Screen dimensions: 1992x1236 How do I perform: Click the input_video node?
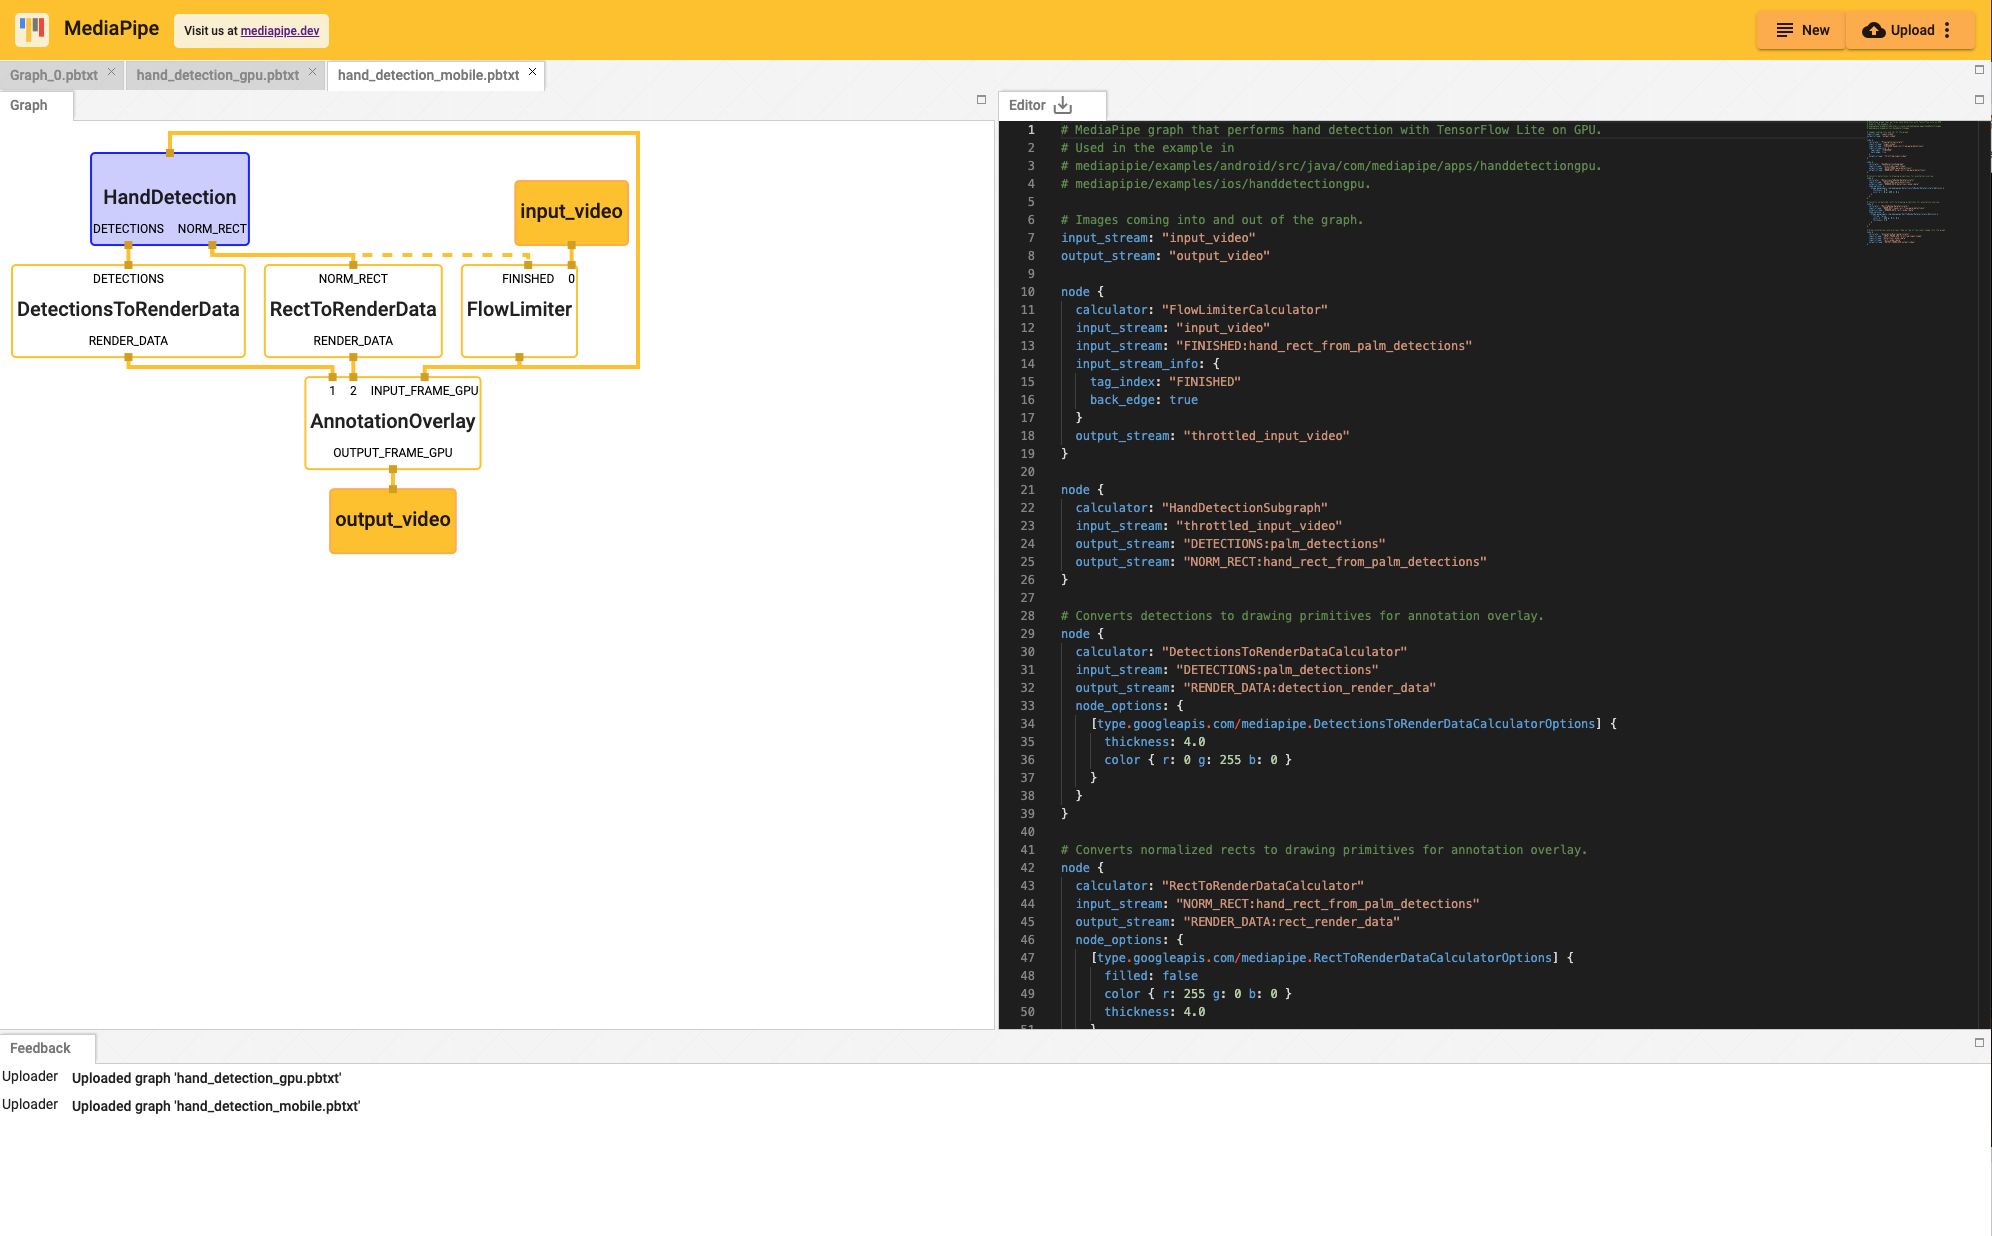click(571, 211)
